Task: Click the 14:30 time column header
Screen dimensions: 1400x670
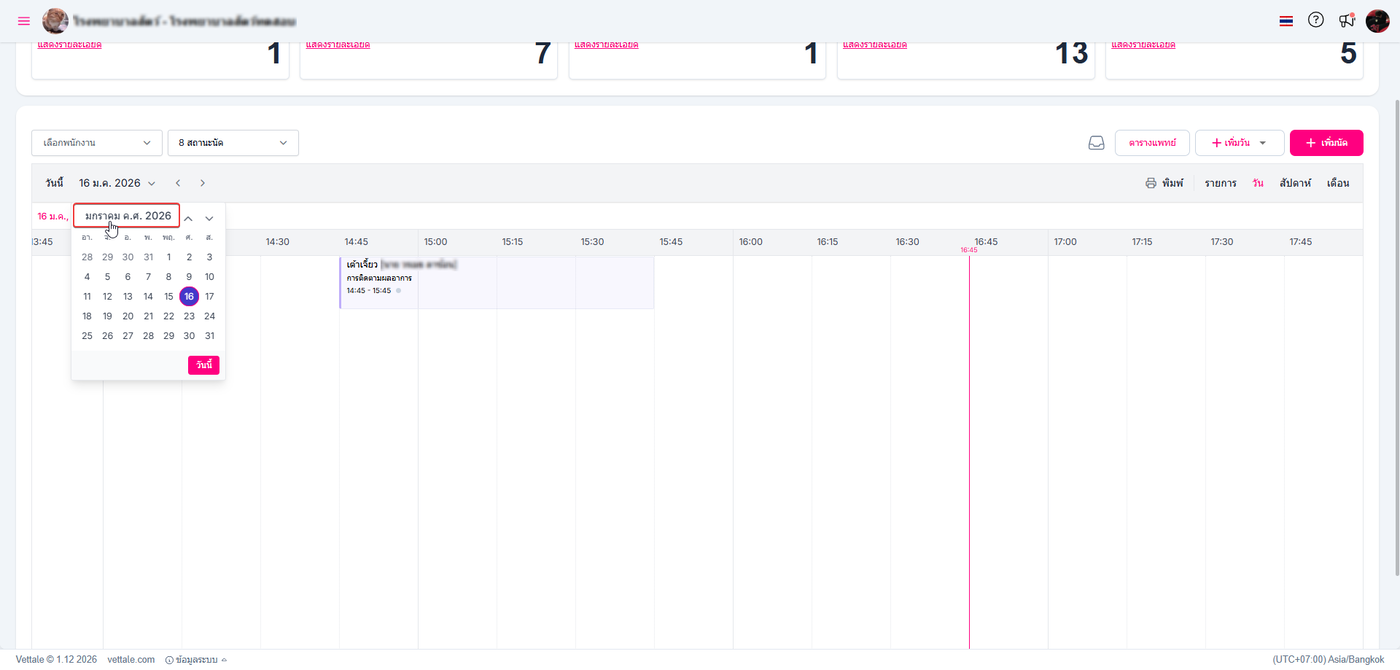Action: [277, 242]
